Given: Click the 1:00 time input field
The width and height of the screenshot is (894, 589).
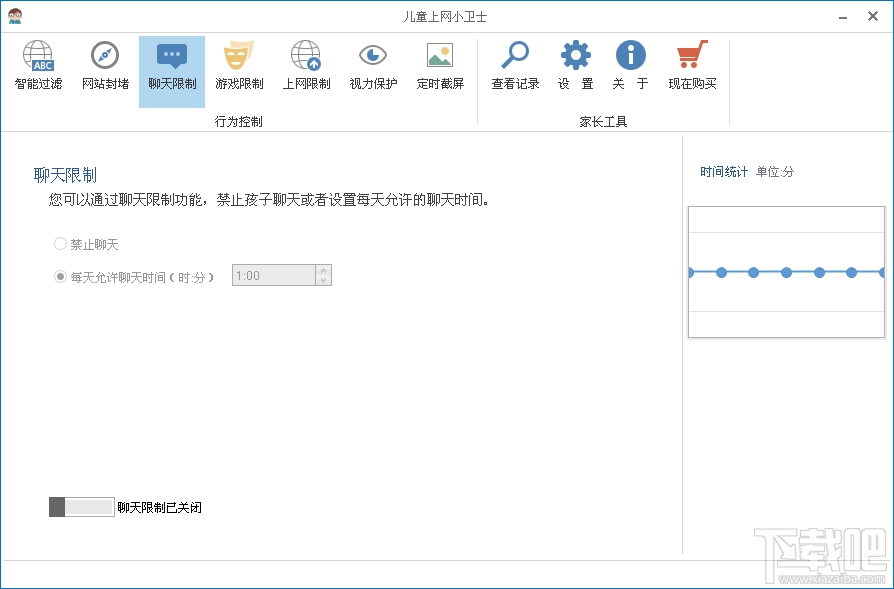Looking at the screenshot, I should (274, 275).
